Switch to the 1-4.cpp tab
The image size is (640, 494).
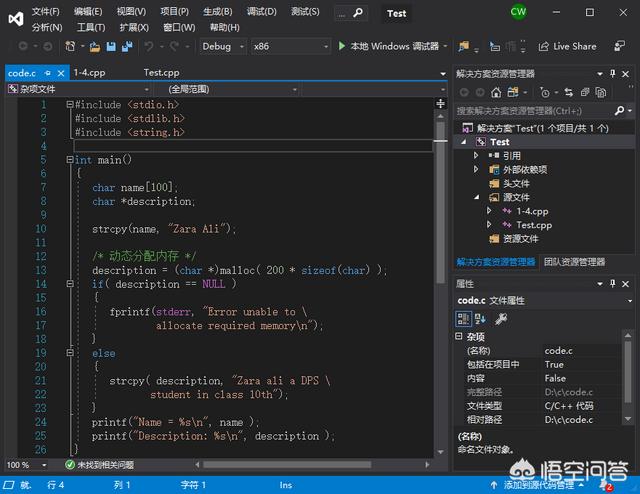click(x=89, y=73)
